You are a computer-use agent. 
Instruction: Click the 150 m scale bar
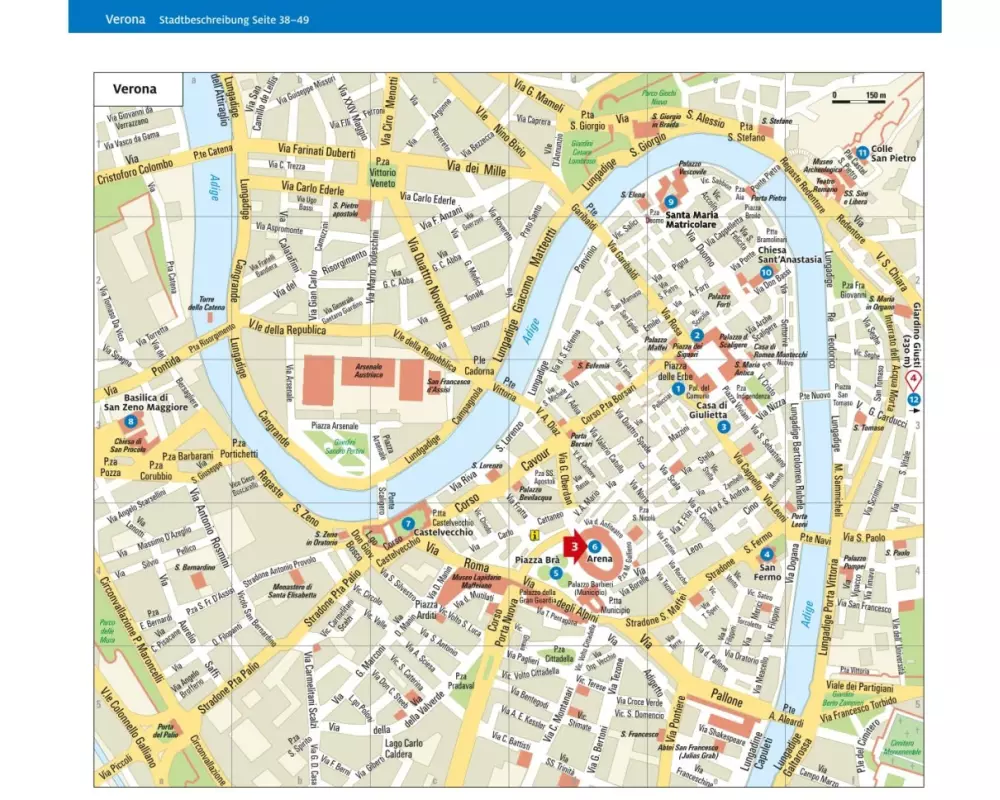pyautogui.click(x=859, y=97)
